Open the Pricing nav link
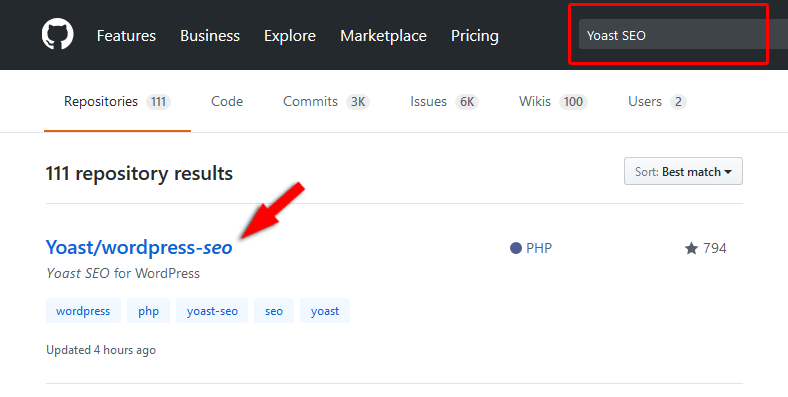The width and height of the screenshot is (788, 397). 474,36
